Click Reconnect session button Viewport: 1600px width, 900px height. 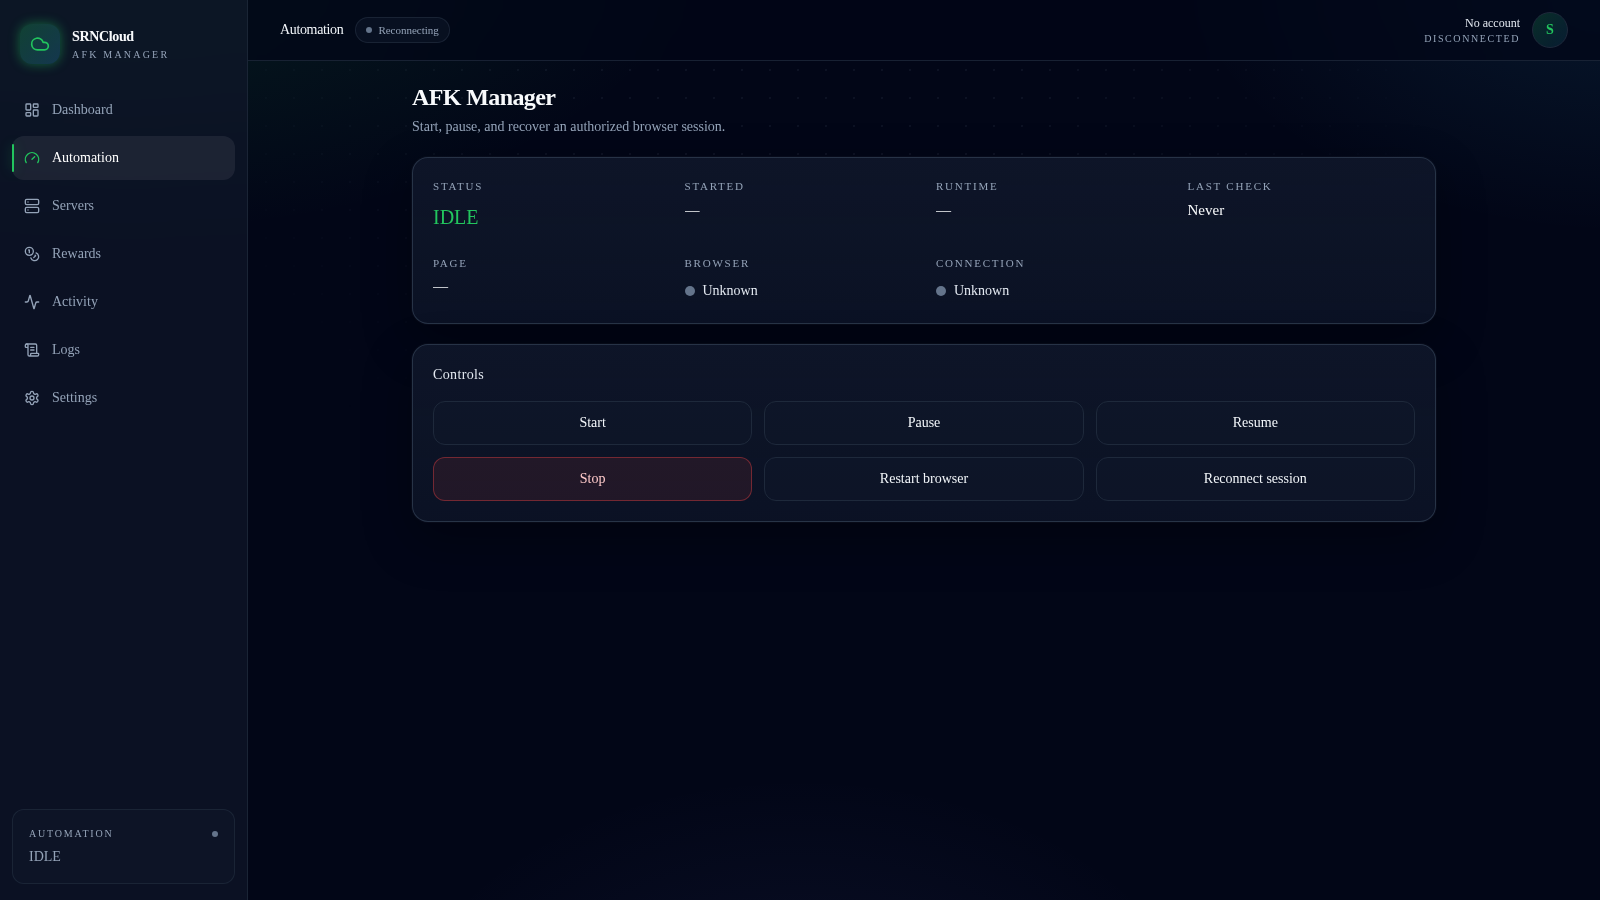1255,479
